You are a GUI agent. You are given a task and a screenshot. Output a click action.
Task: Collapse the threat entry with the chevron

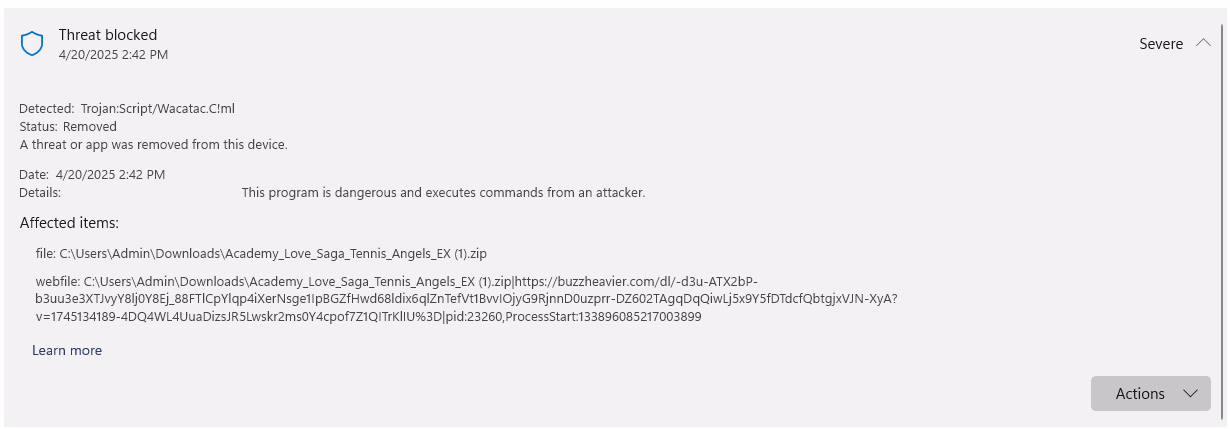tap(1203, 43)
